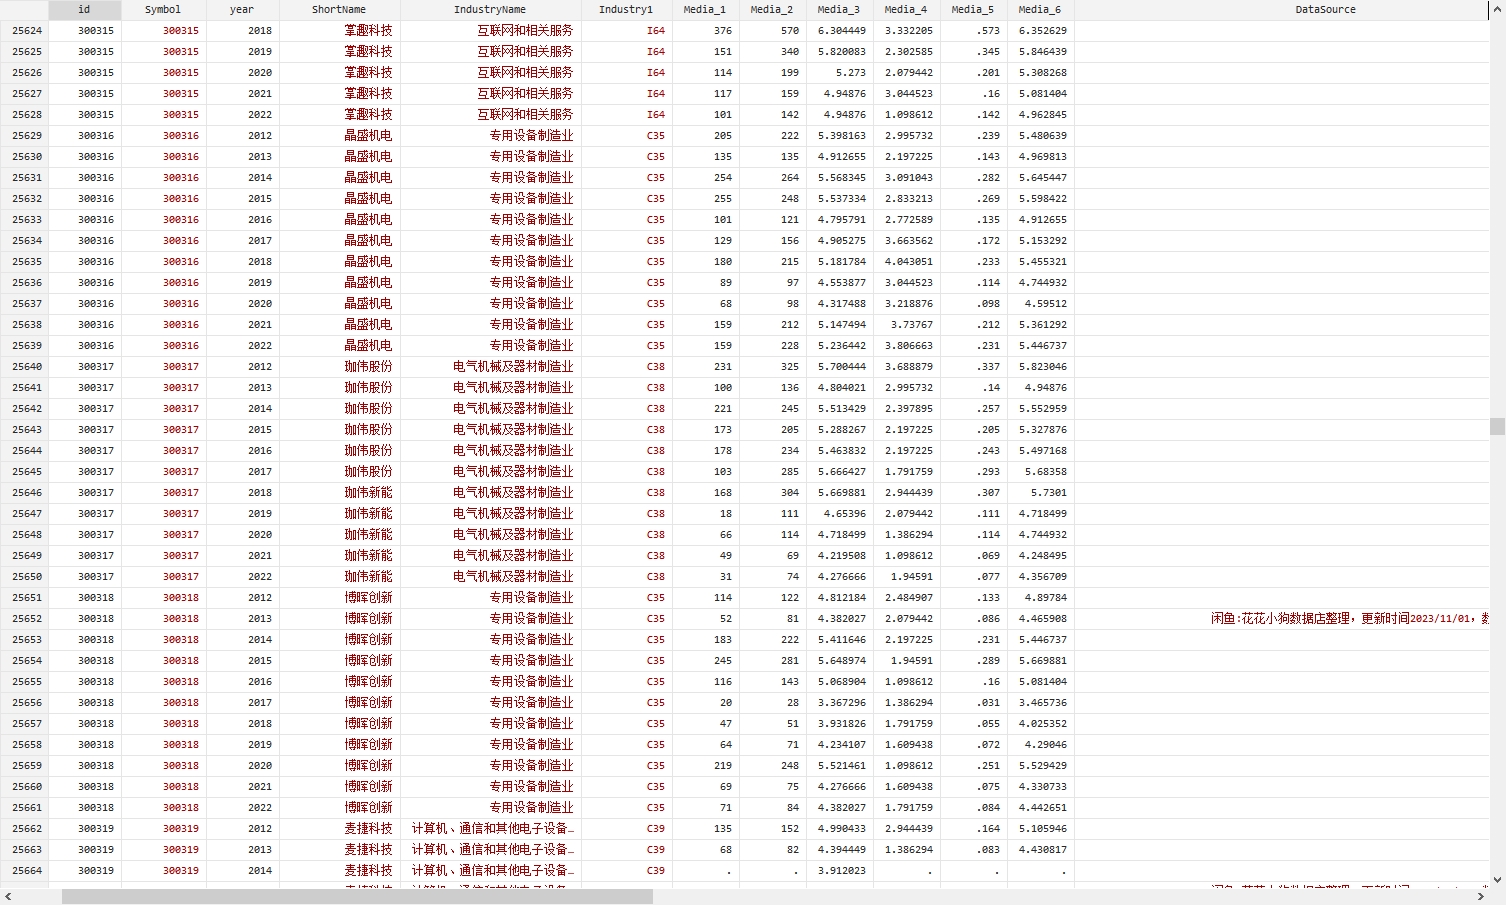1506x905 pixels.
Task: Click Media_1 value 18 in row 25647
Action: pos(725,514)
